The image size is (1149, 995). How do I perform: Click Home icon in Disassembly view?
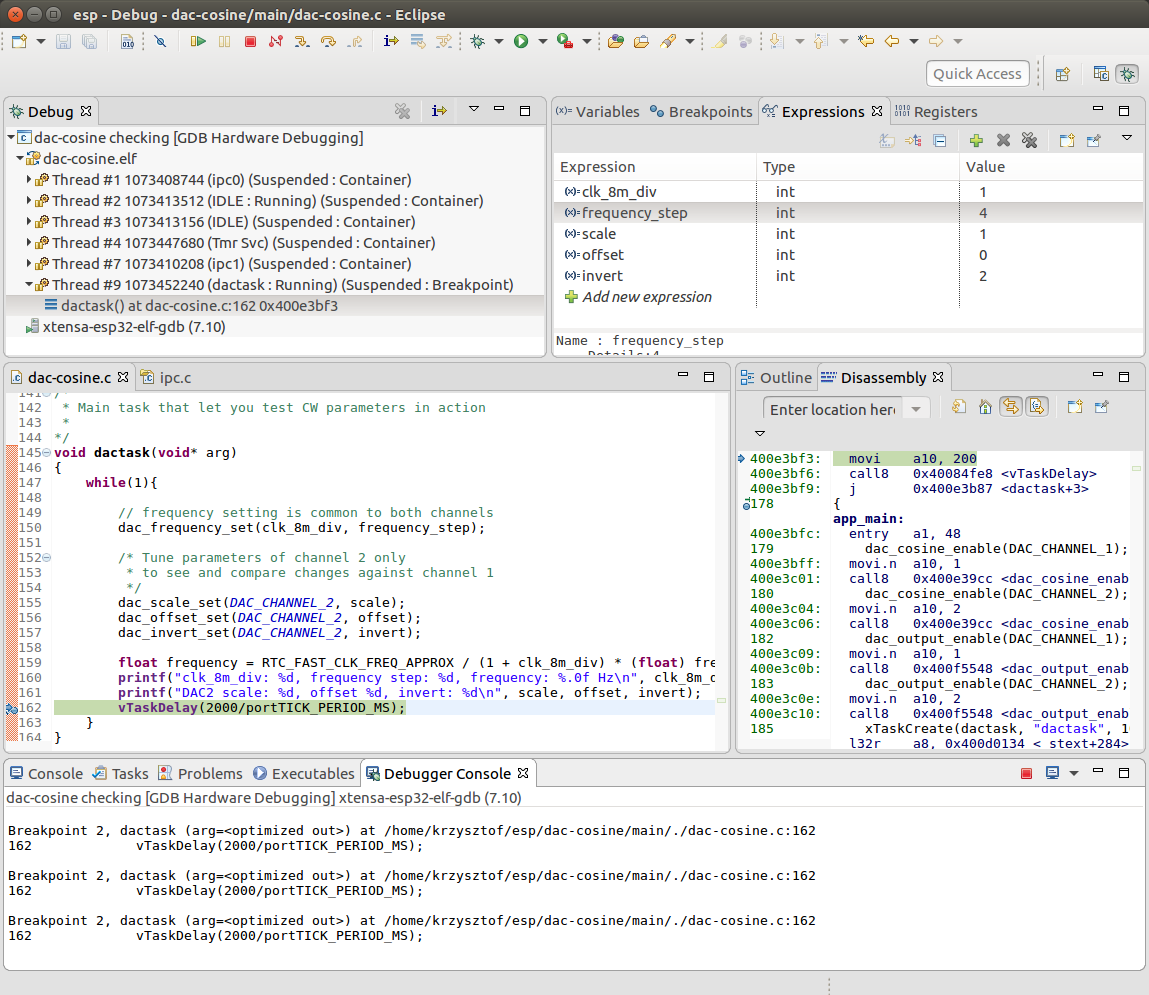[985, 407]
